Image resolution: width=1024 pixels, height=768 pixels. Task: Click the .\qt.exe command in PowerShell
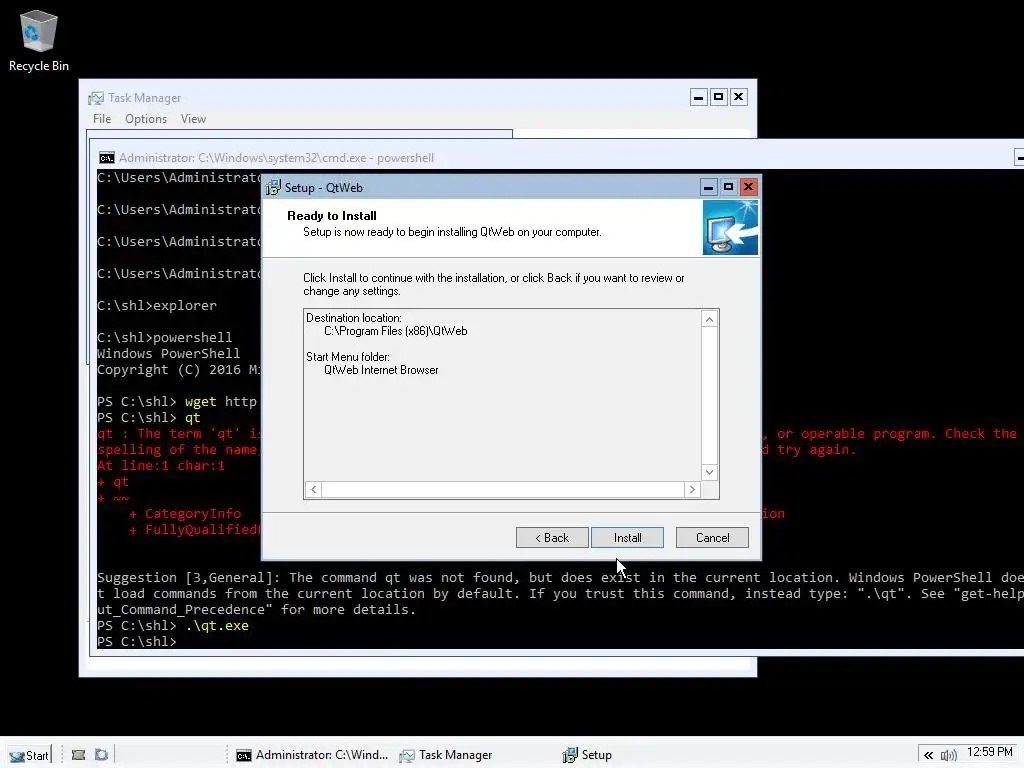[217, 626]
